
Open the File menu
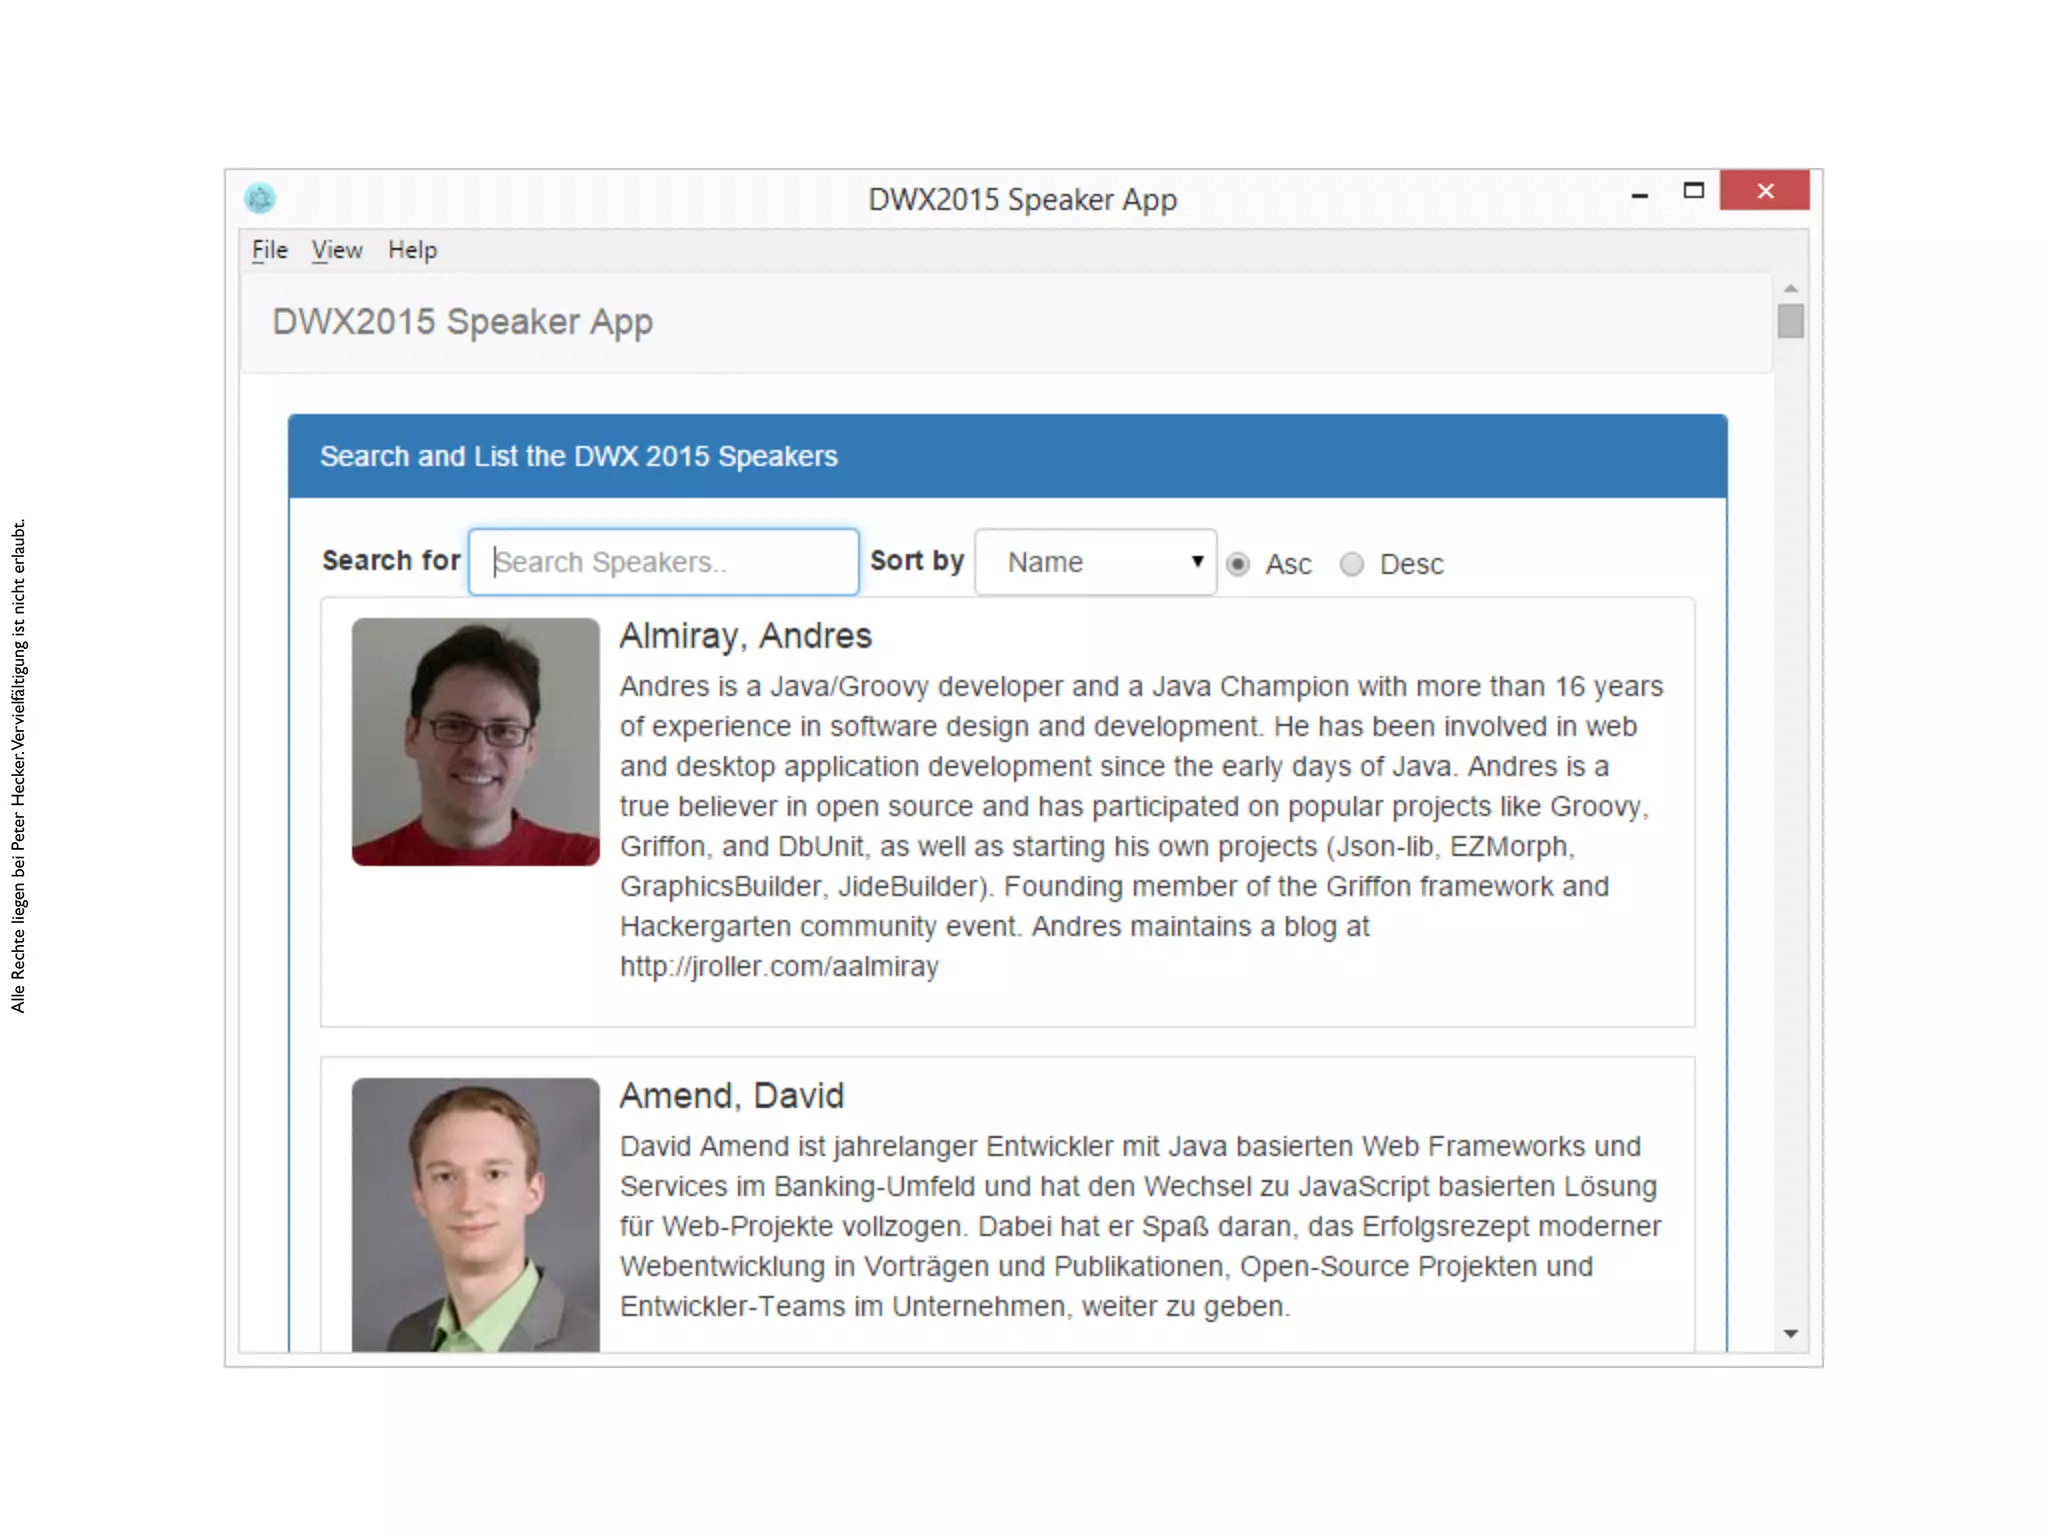[269, 250]
